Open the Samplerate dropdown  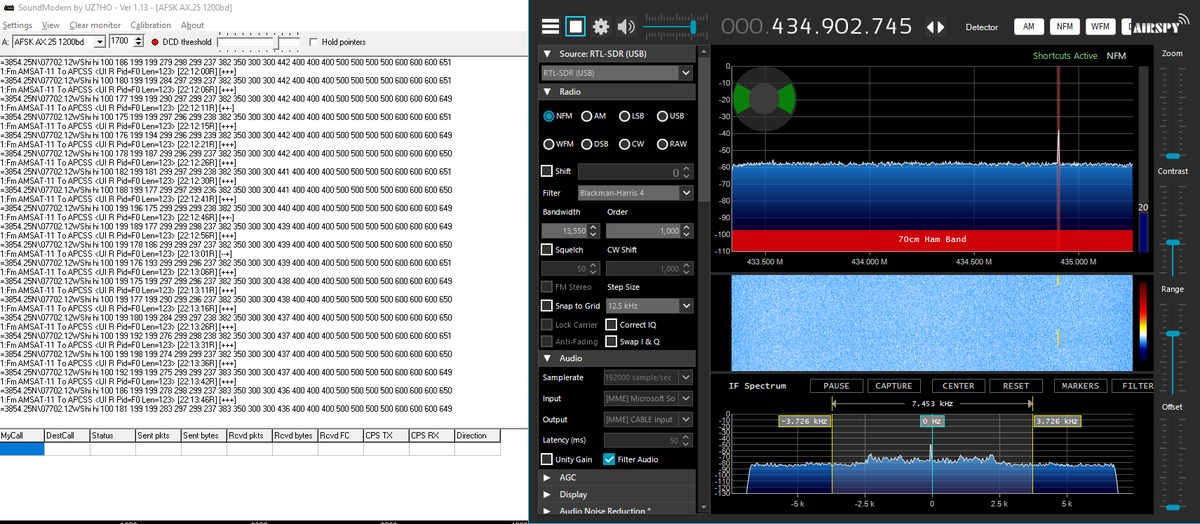coord(649,377)
